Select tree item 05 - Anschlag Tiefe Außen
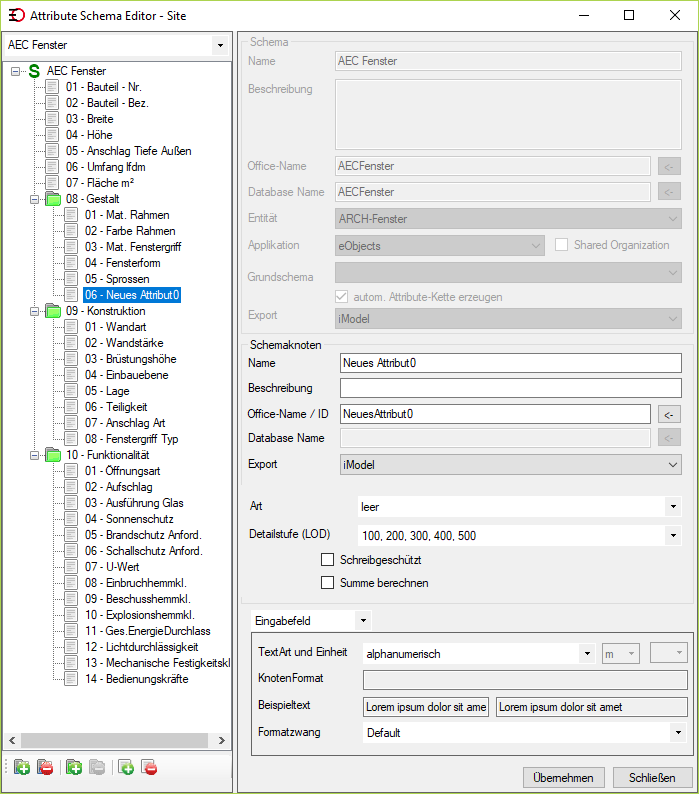 coord(129,151)
